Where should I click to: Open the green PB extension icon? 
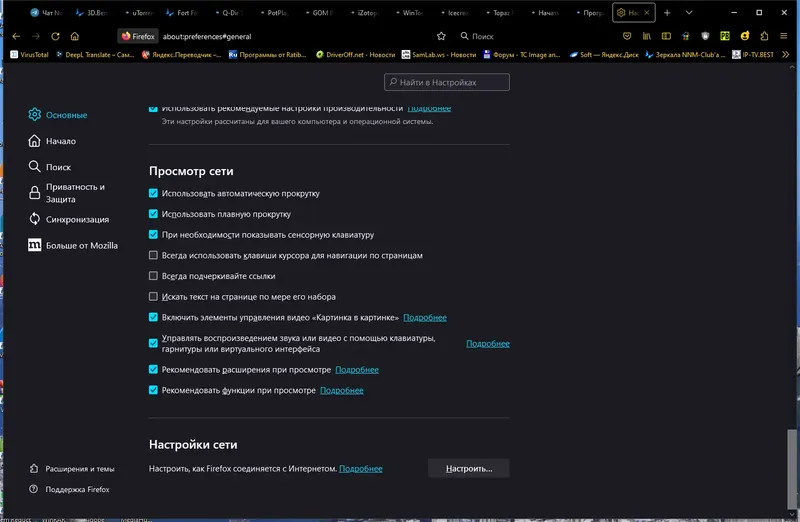click(725, 36)
